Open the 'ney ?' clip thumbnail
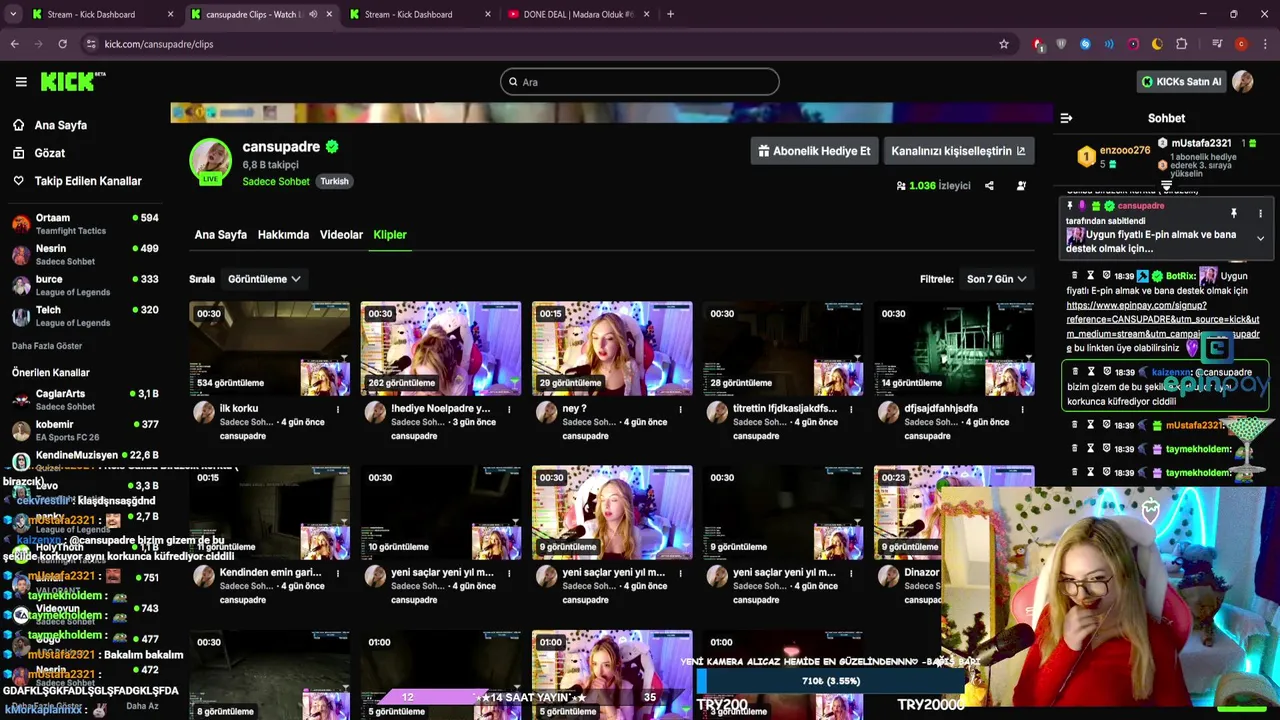This screenshot has width=1280, height=720. [x=612, y=349]
